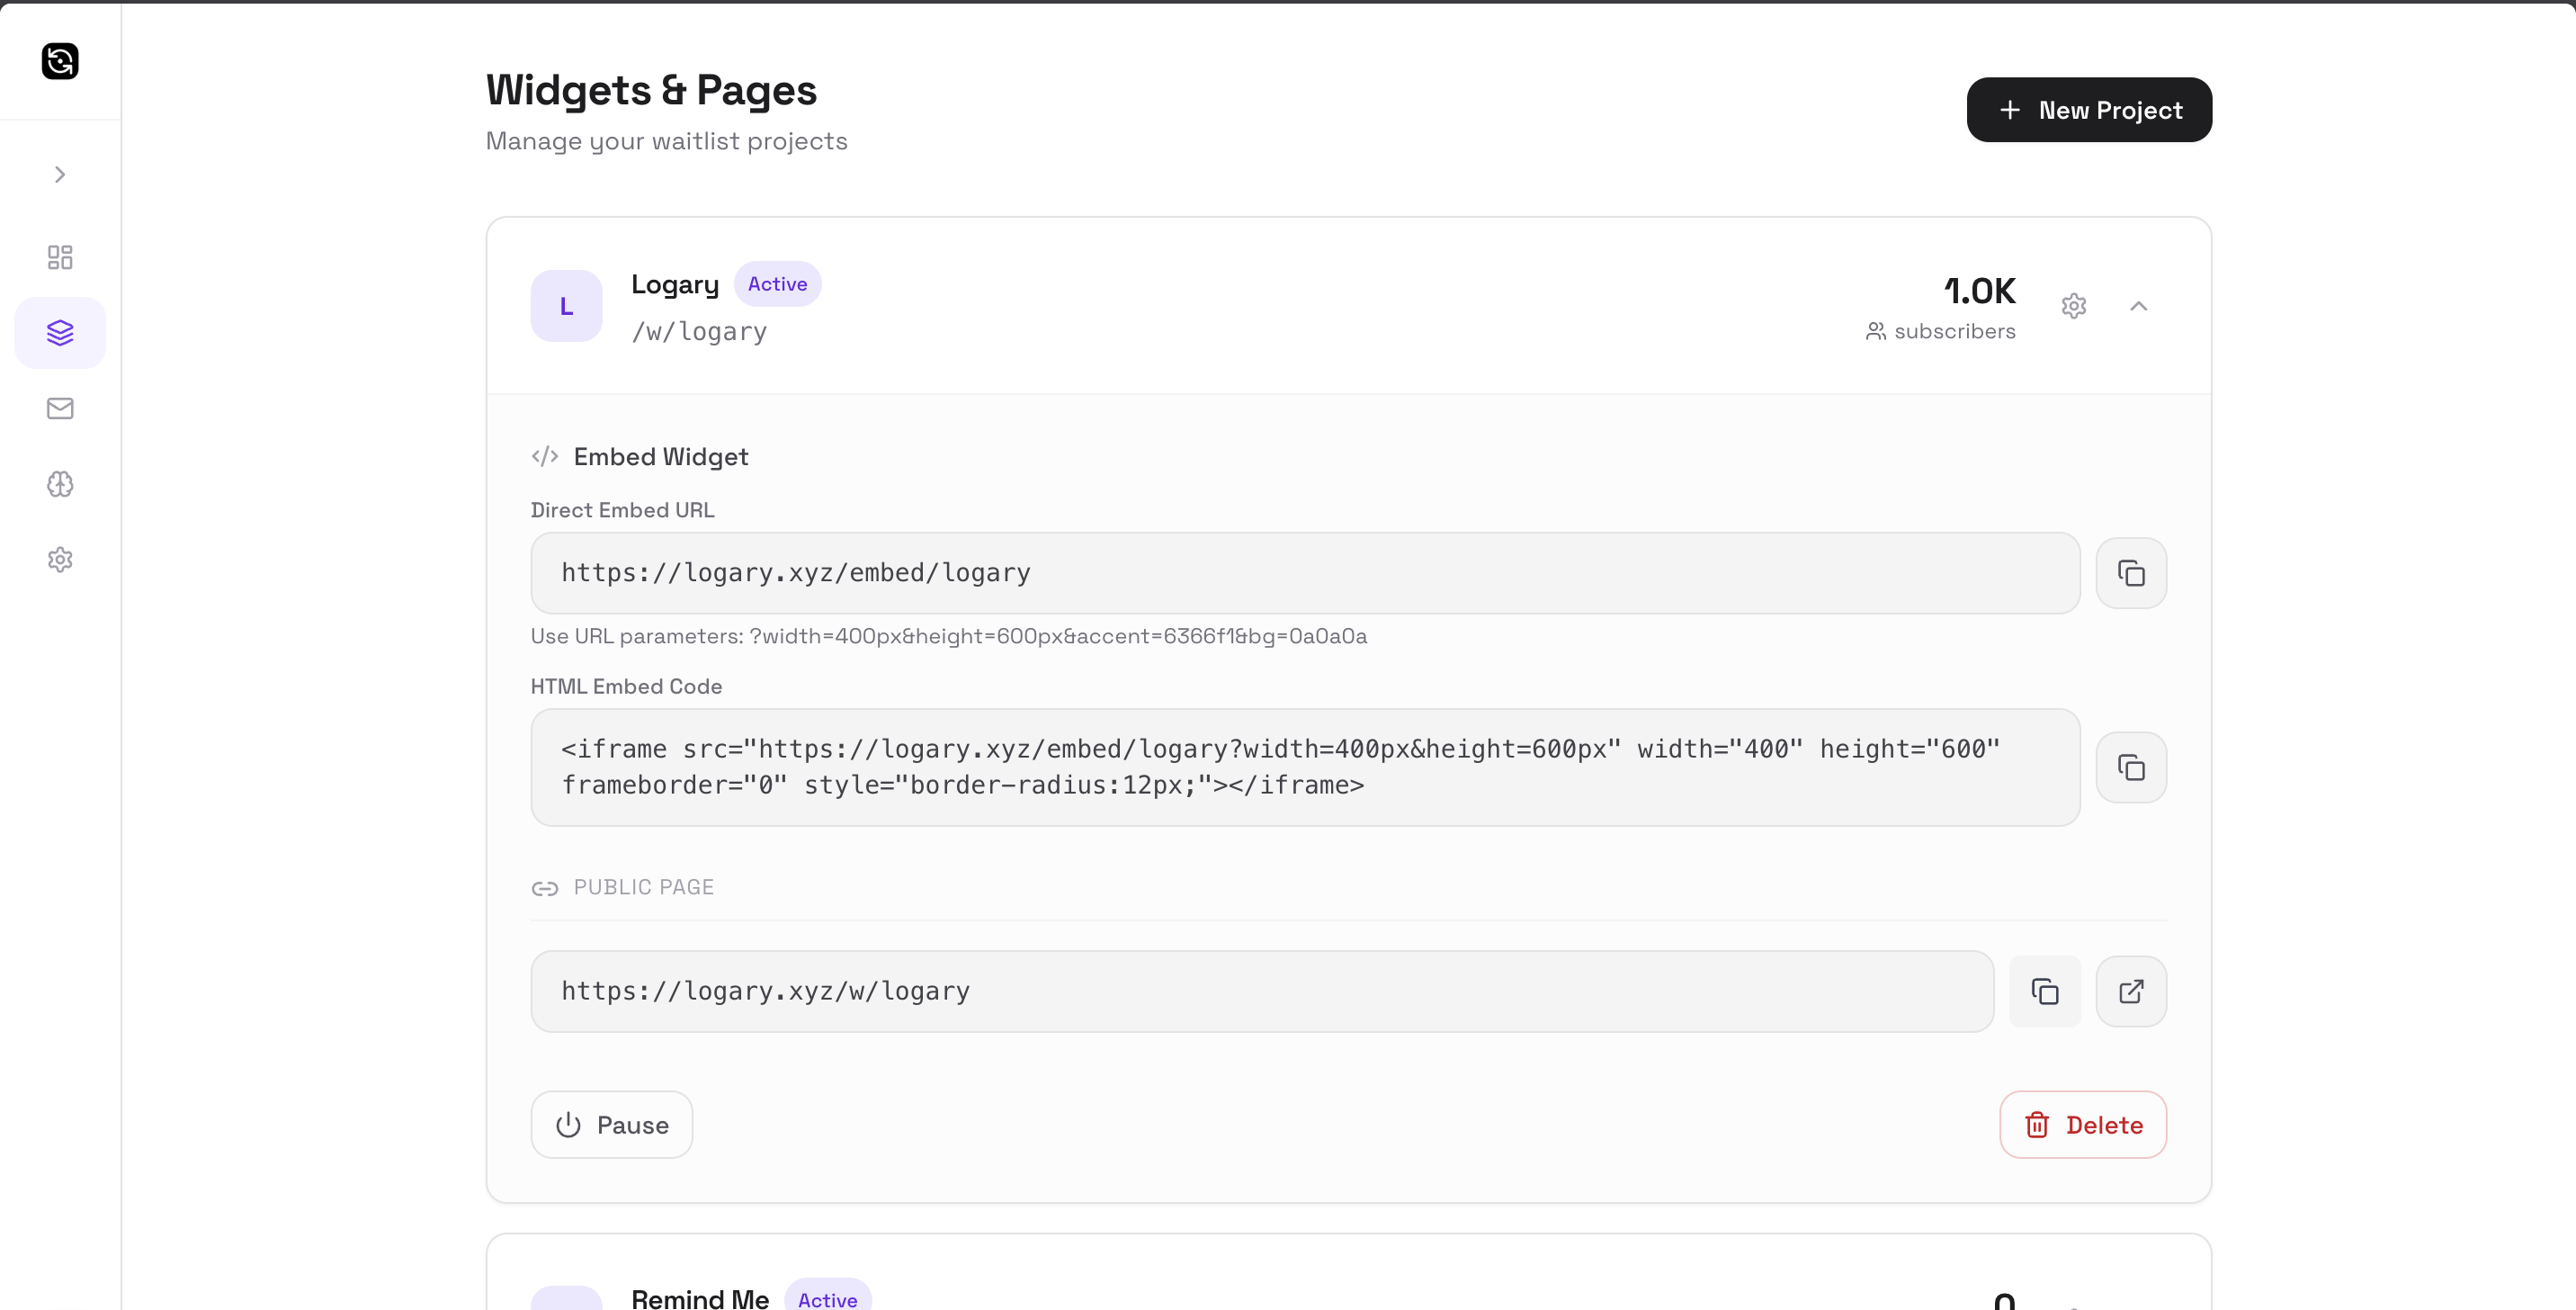This screenshot has height=1310, width=2576.
Task: Click the Direct Embed URL field
Action: (x=1304, y=573)
